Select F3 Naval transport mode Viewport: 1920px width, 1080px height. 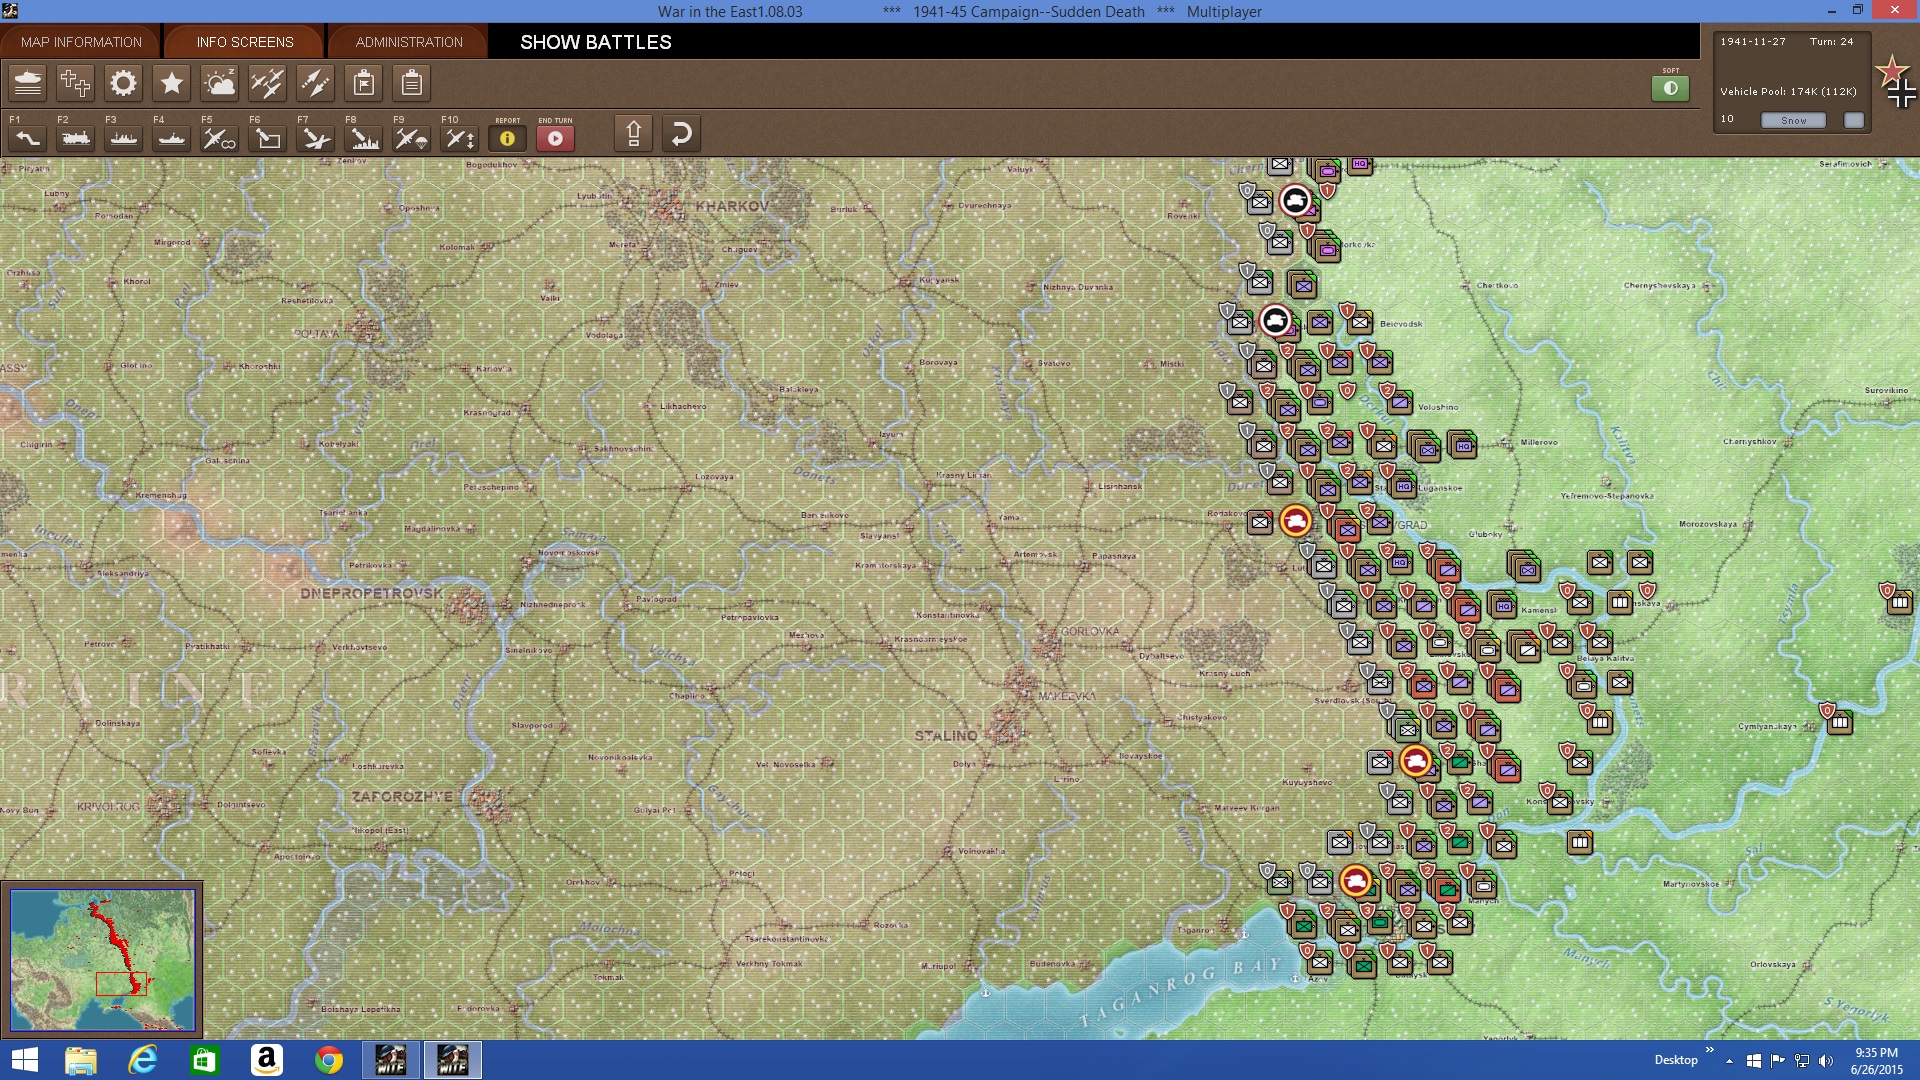tap(124, 138)
